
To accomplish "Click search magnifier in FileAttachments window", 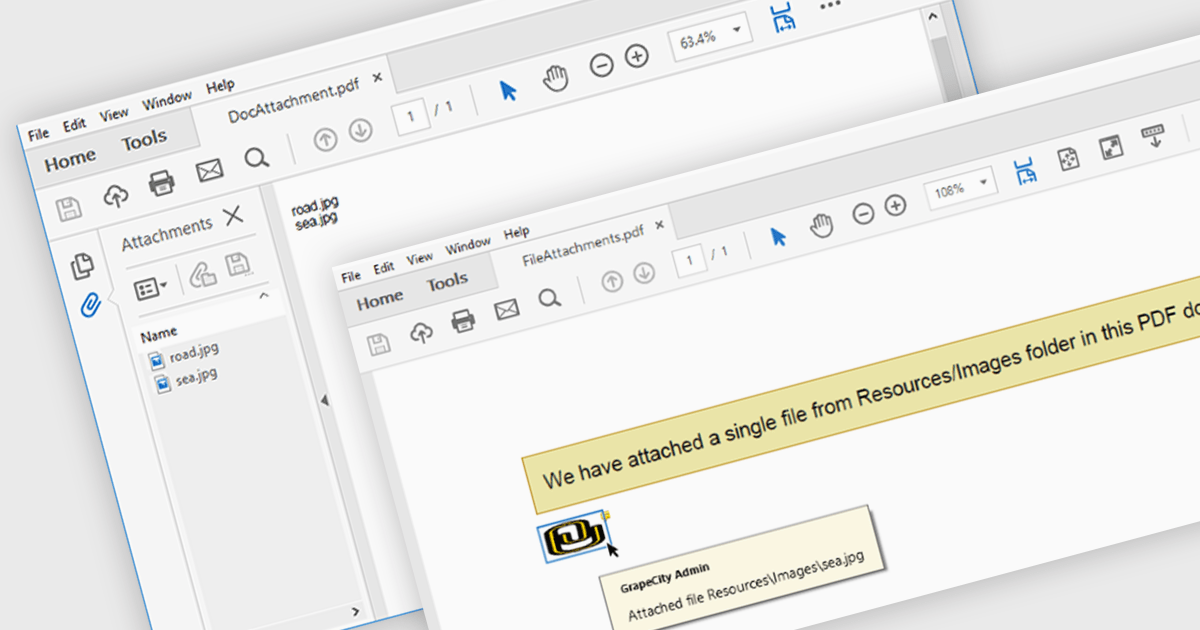I will click(548, 298).
